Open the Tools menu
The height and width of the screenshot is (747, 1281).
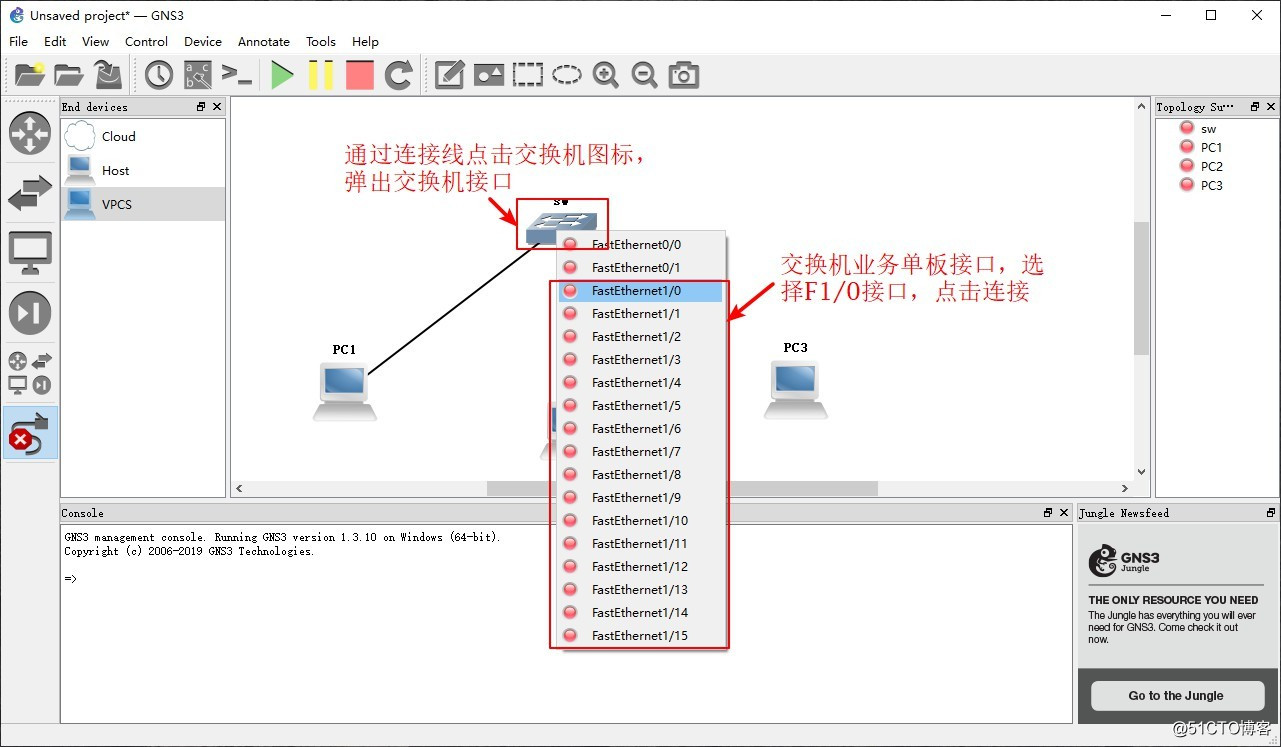click(x=321, y=41)
